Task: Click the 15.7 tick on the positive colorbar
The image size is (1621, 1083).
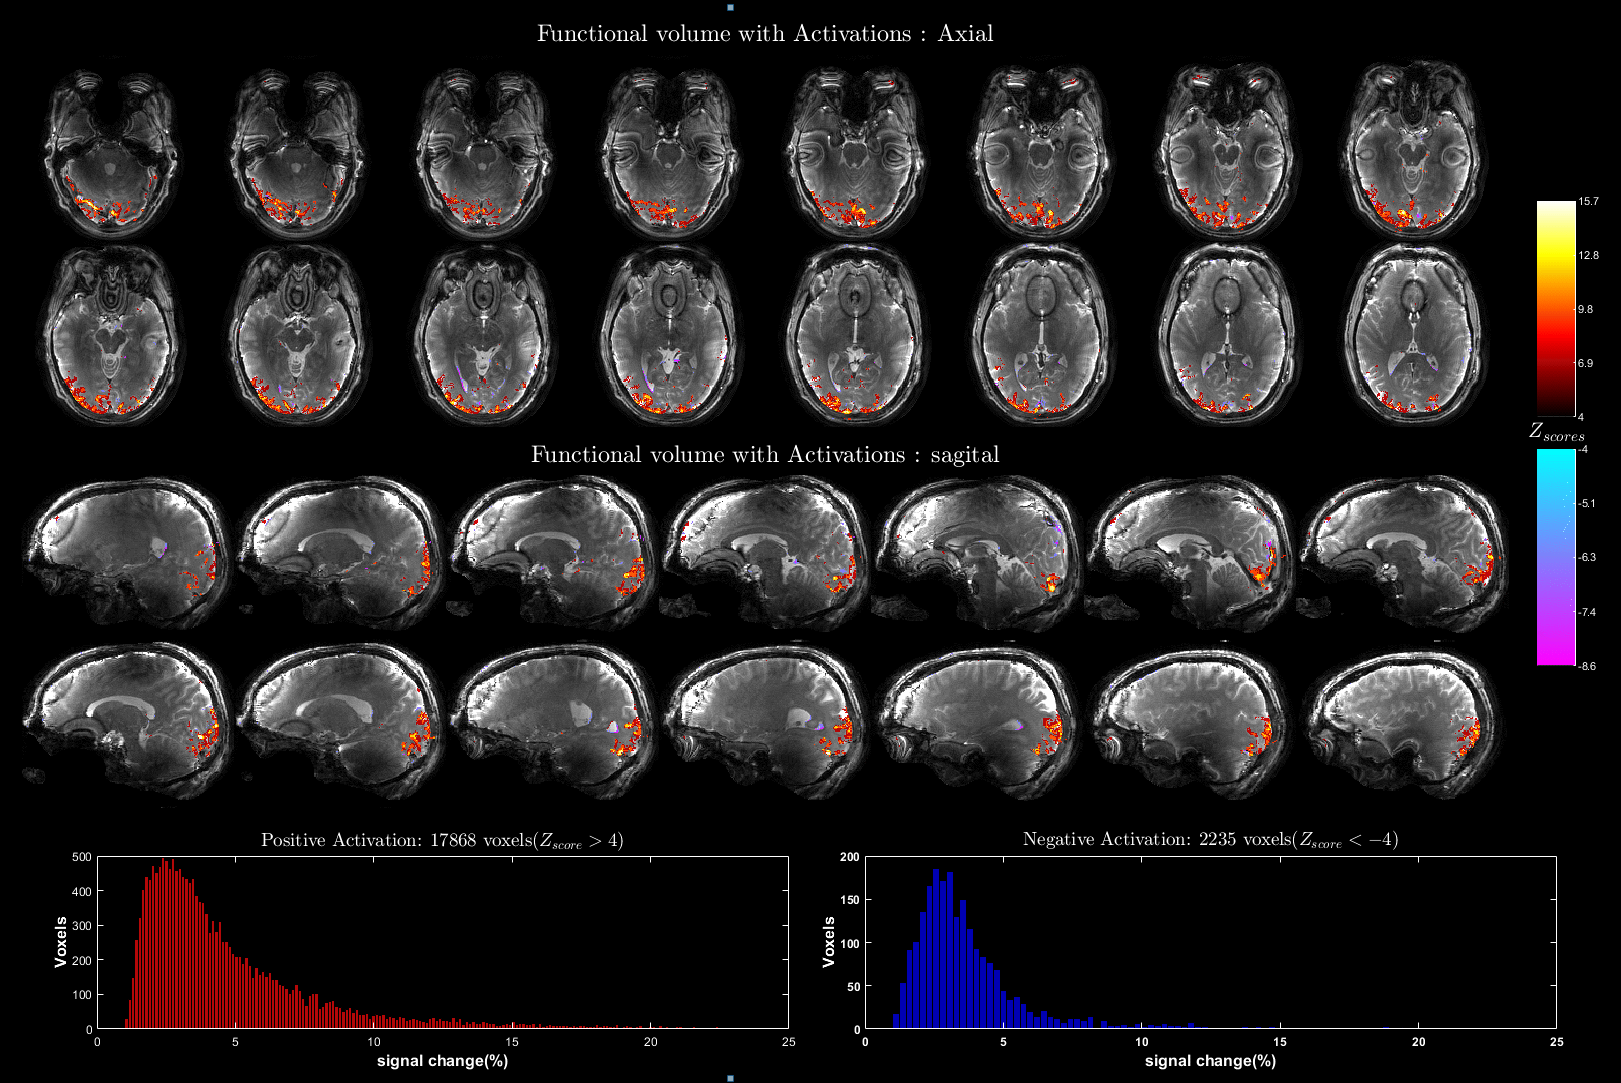Action: (1588, 202)
